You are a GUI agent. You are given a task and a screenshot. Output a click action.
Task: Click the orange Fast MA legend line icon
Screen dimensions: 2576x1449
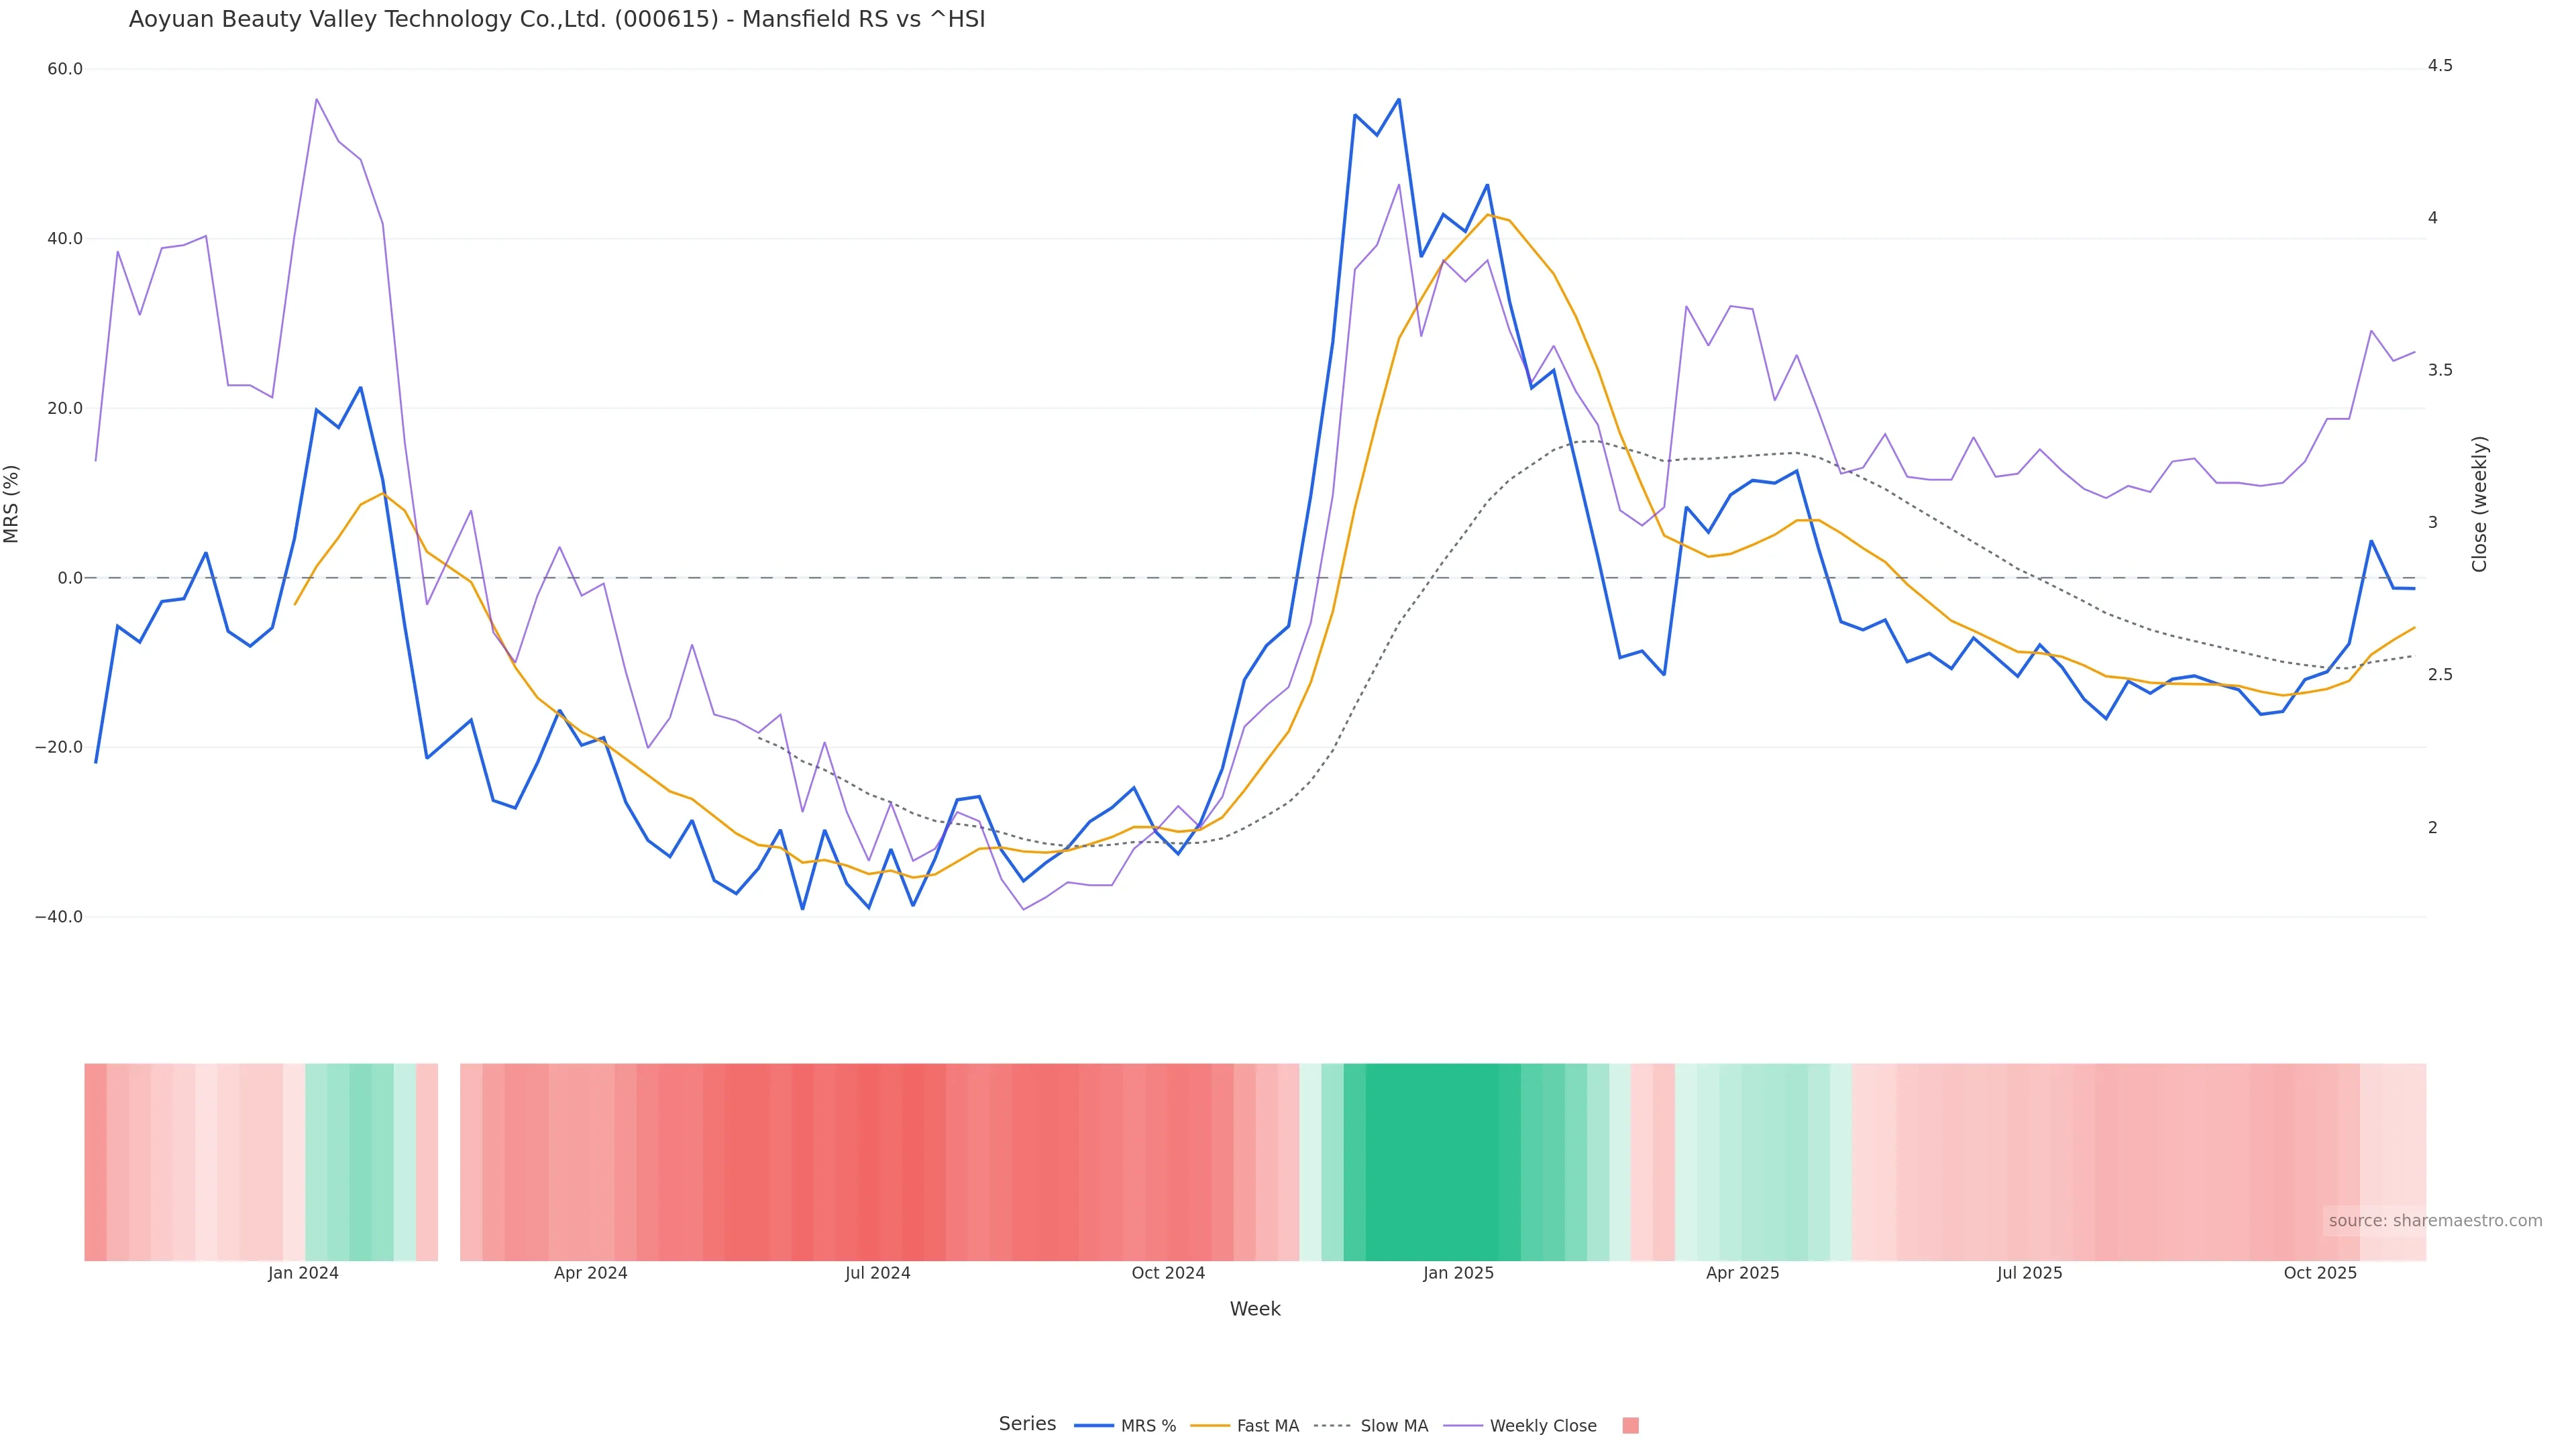1210,1426
